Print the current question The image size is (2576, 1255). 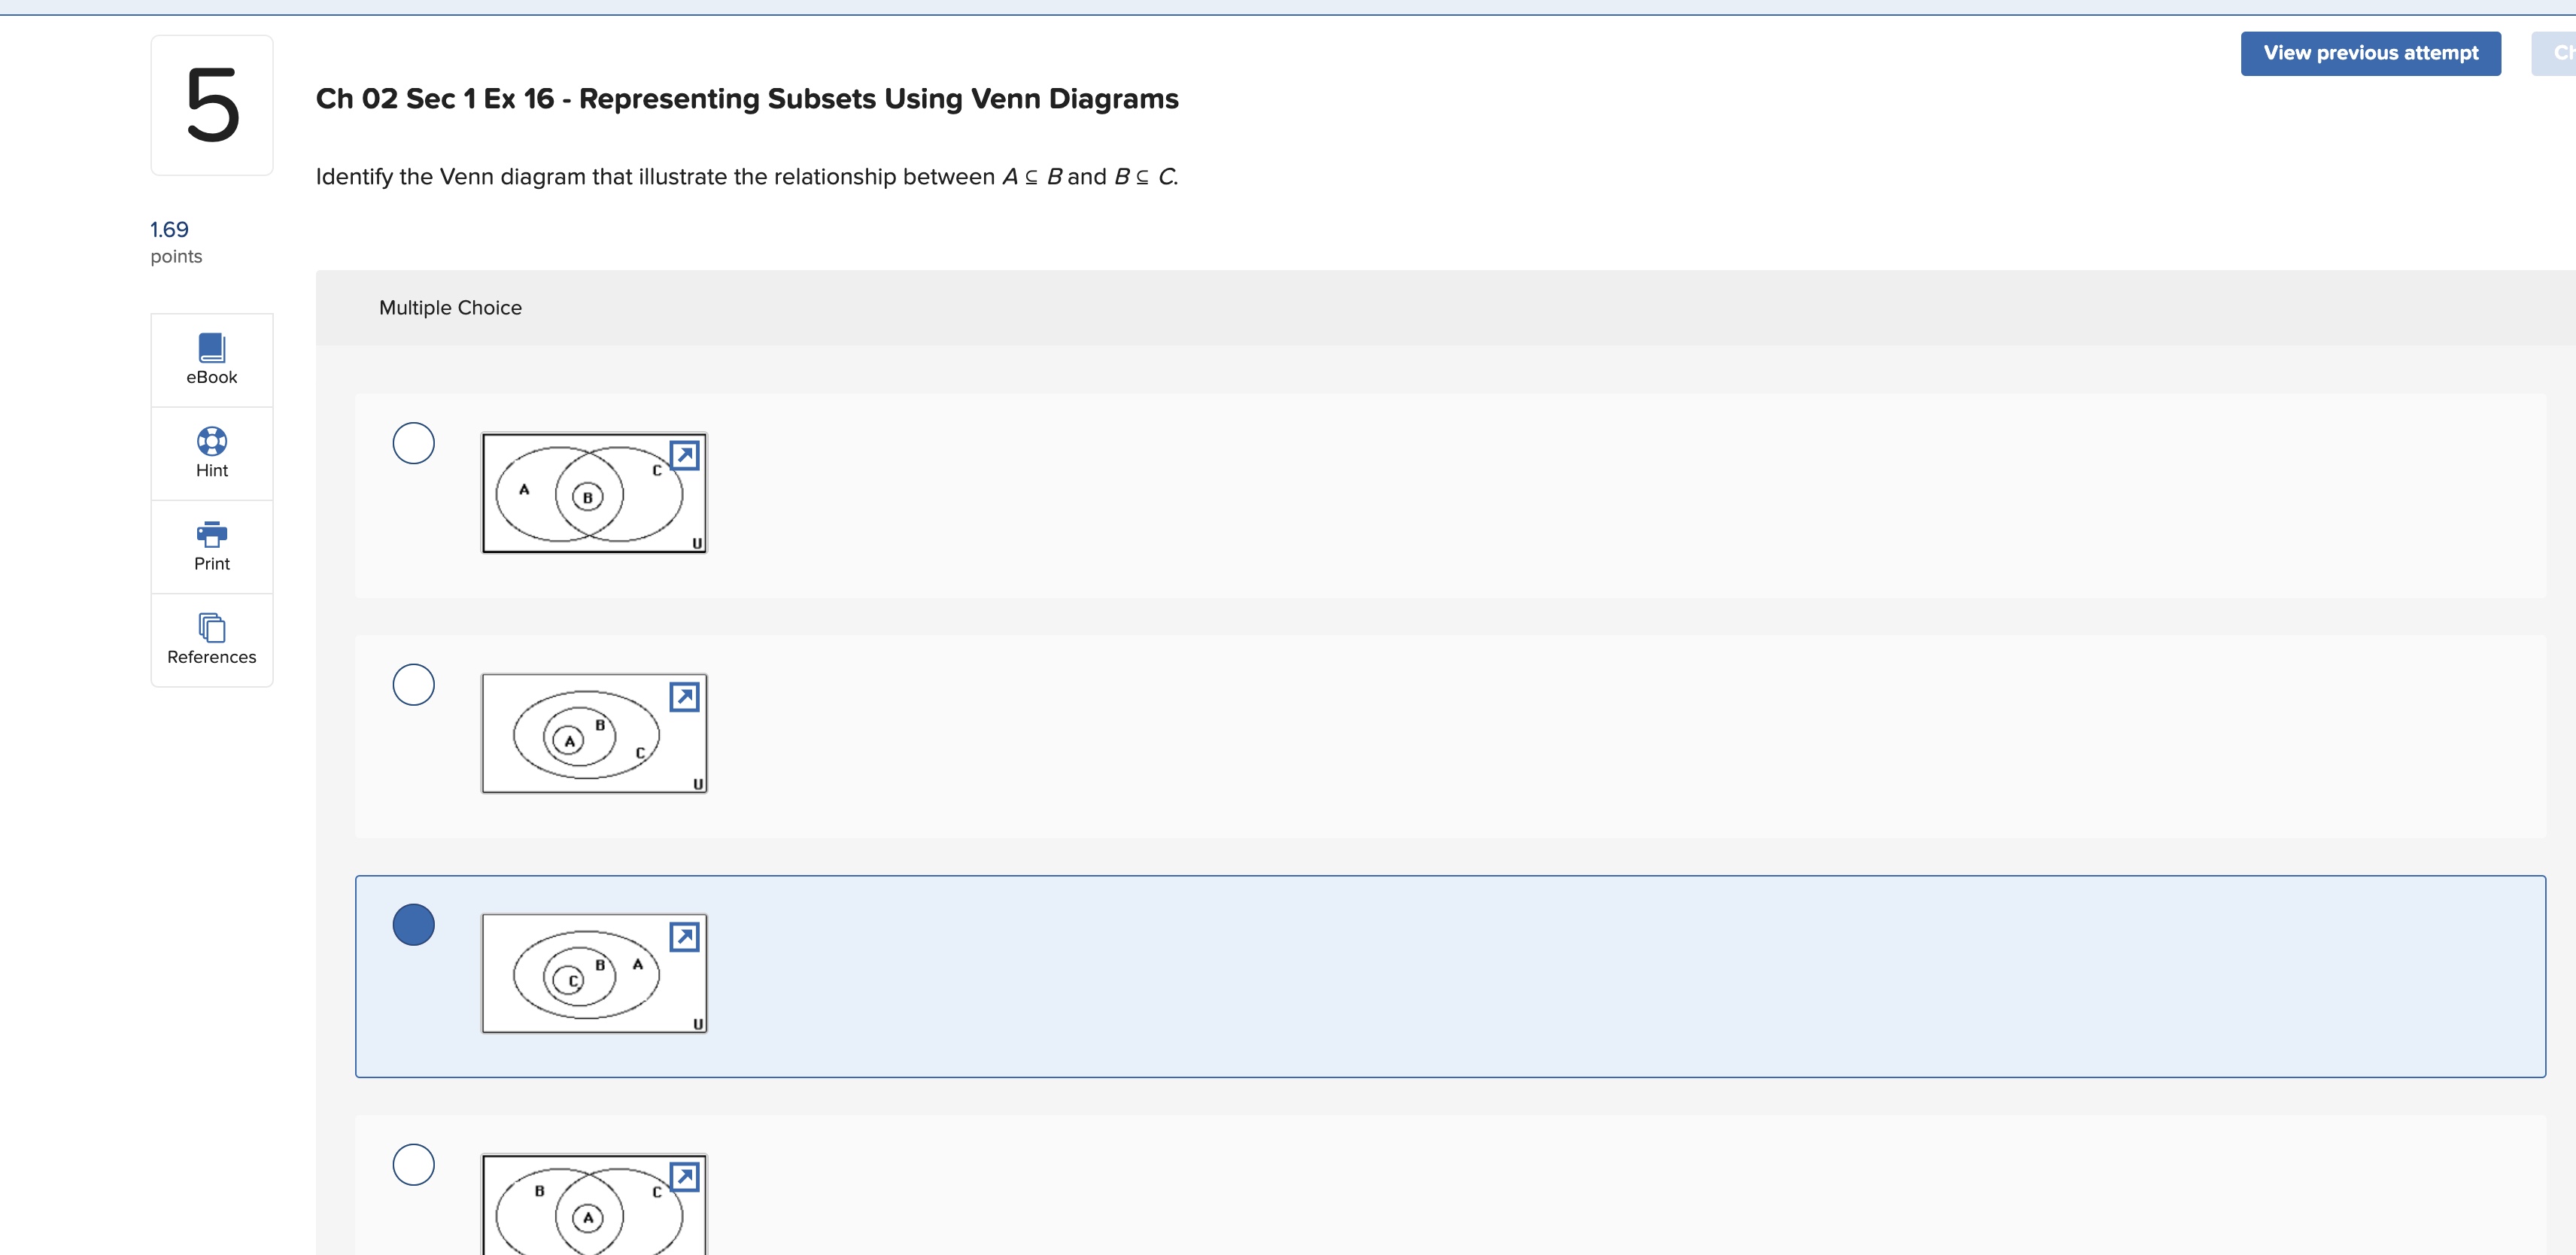[211, 546]
